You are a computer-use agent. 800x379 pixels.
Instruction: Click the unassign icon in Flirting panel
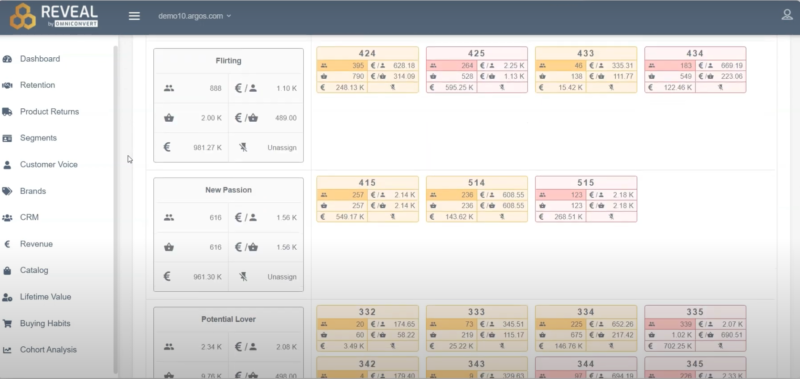243,147
